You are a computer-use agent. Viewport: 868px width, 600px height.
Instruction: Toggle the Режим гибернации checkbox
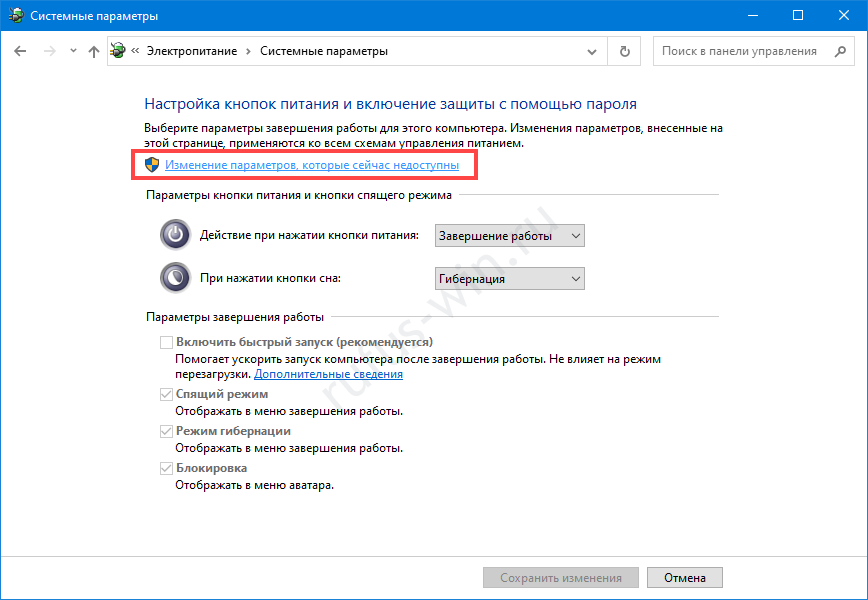click(x=166, y=431)
